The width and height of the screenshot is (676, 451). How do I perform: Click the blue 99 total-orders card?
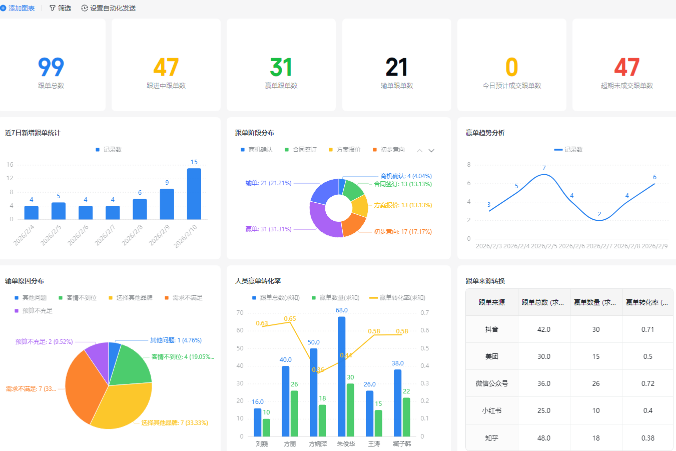pyautogui.click(x=51, y=65)
